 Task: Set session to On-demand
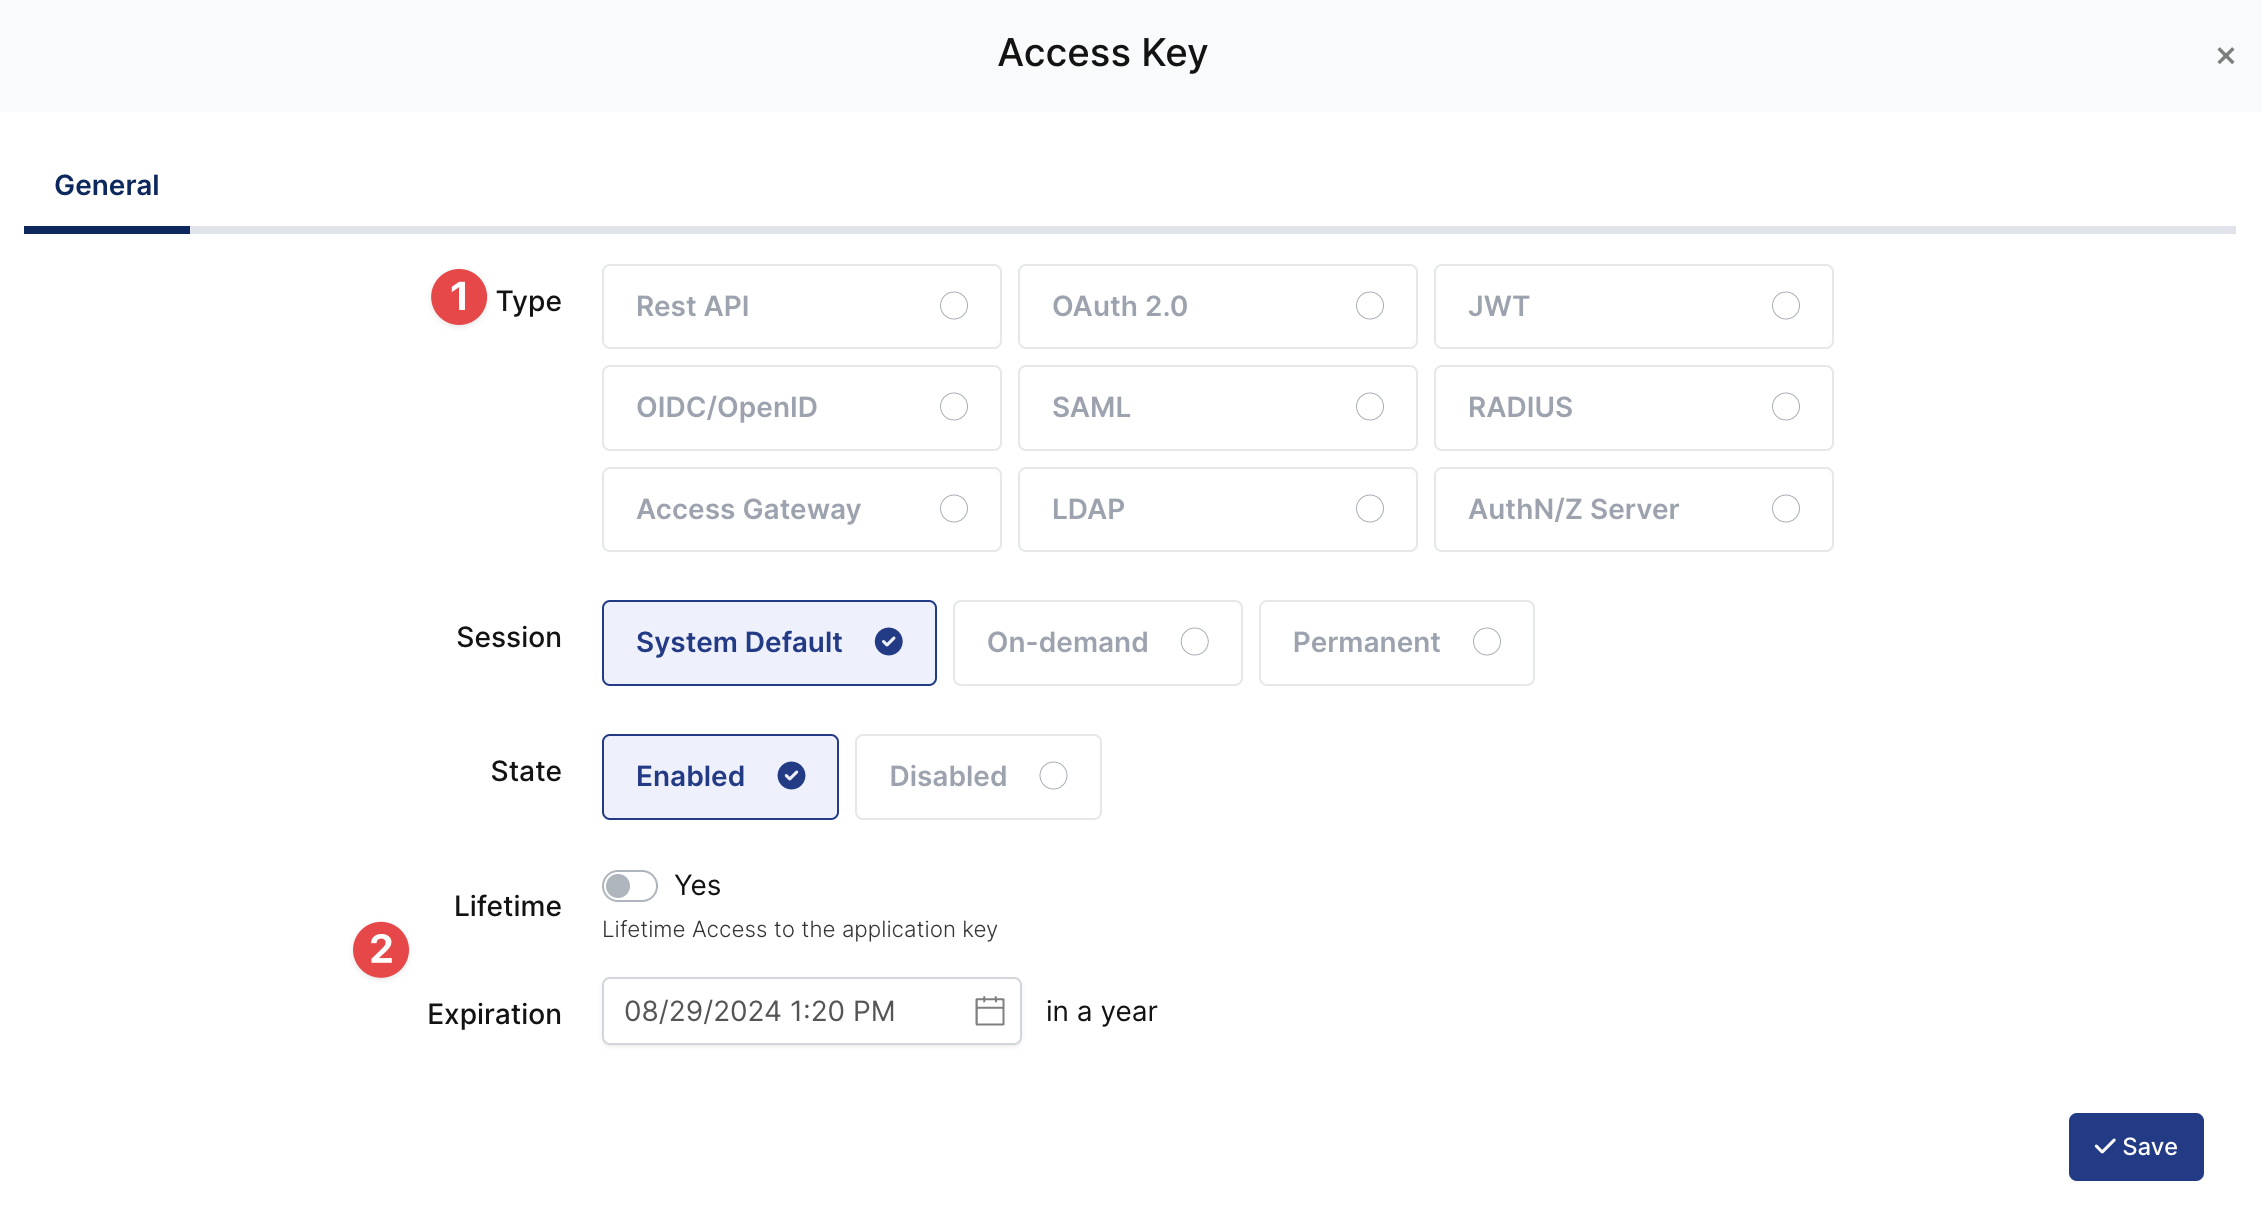point(1097,643)
